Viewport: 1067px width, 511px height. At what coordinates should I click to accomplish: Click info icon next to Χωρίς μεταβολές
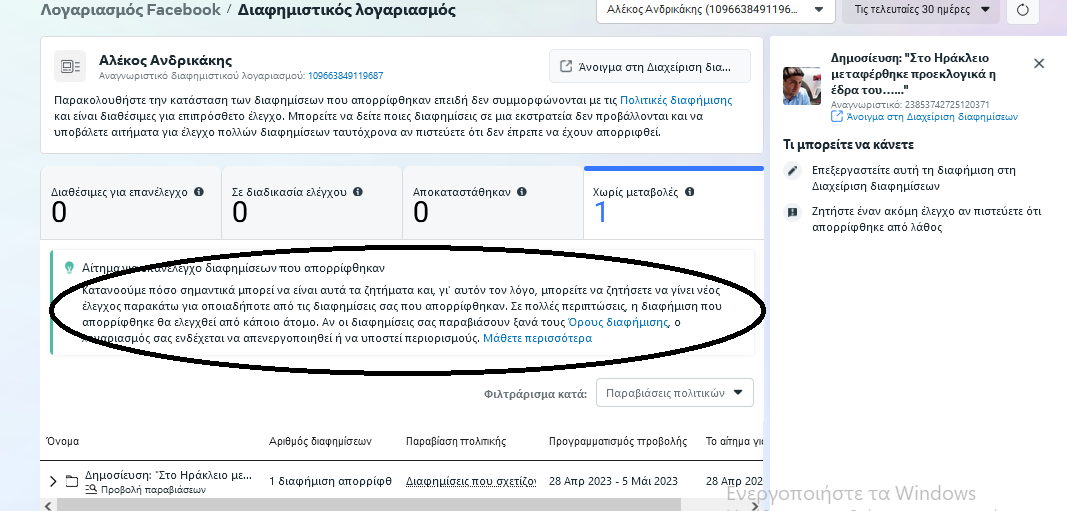click(x=689, y=192)
